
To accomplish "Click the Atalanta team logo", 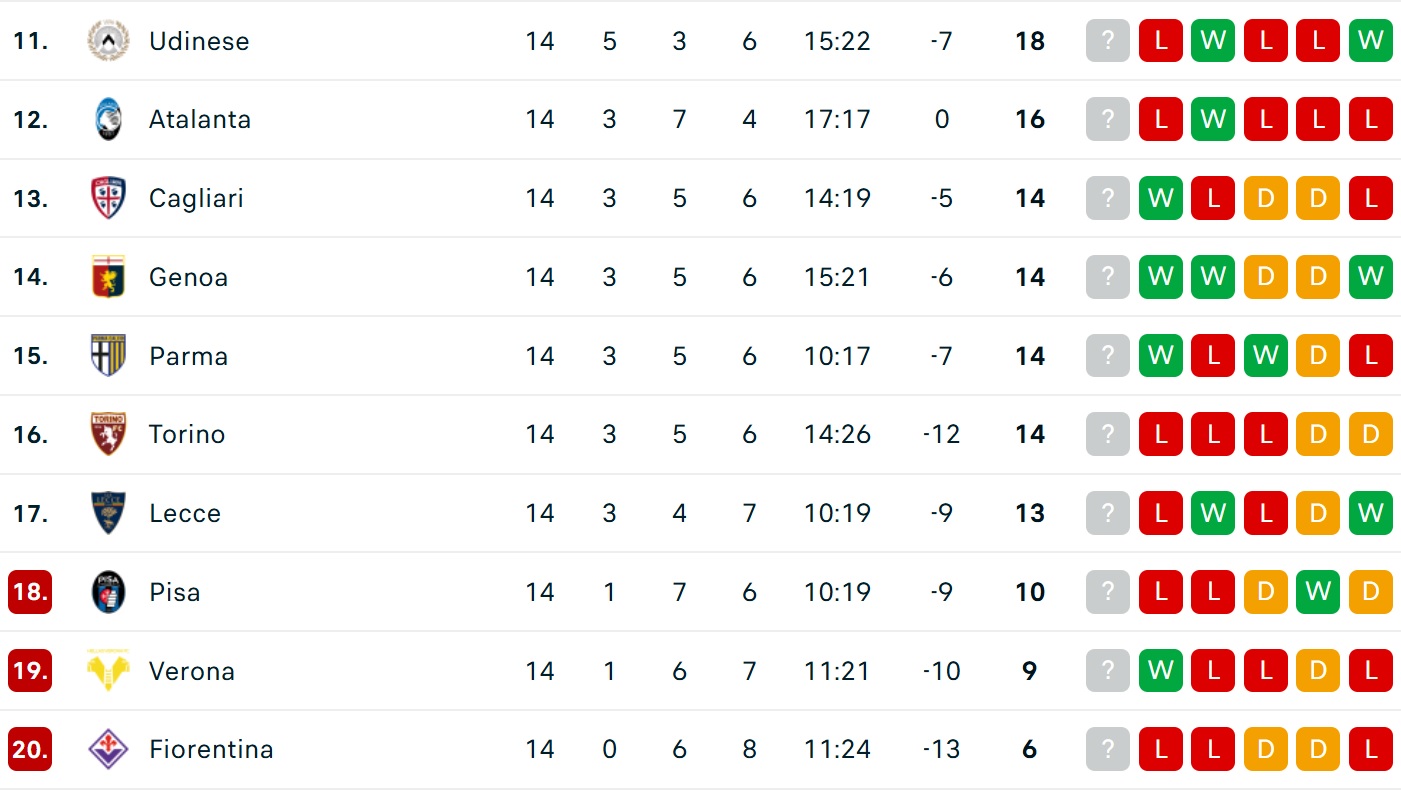I will pyautogui.click(x=107, y=120).
